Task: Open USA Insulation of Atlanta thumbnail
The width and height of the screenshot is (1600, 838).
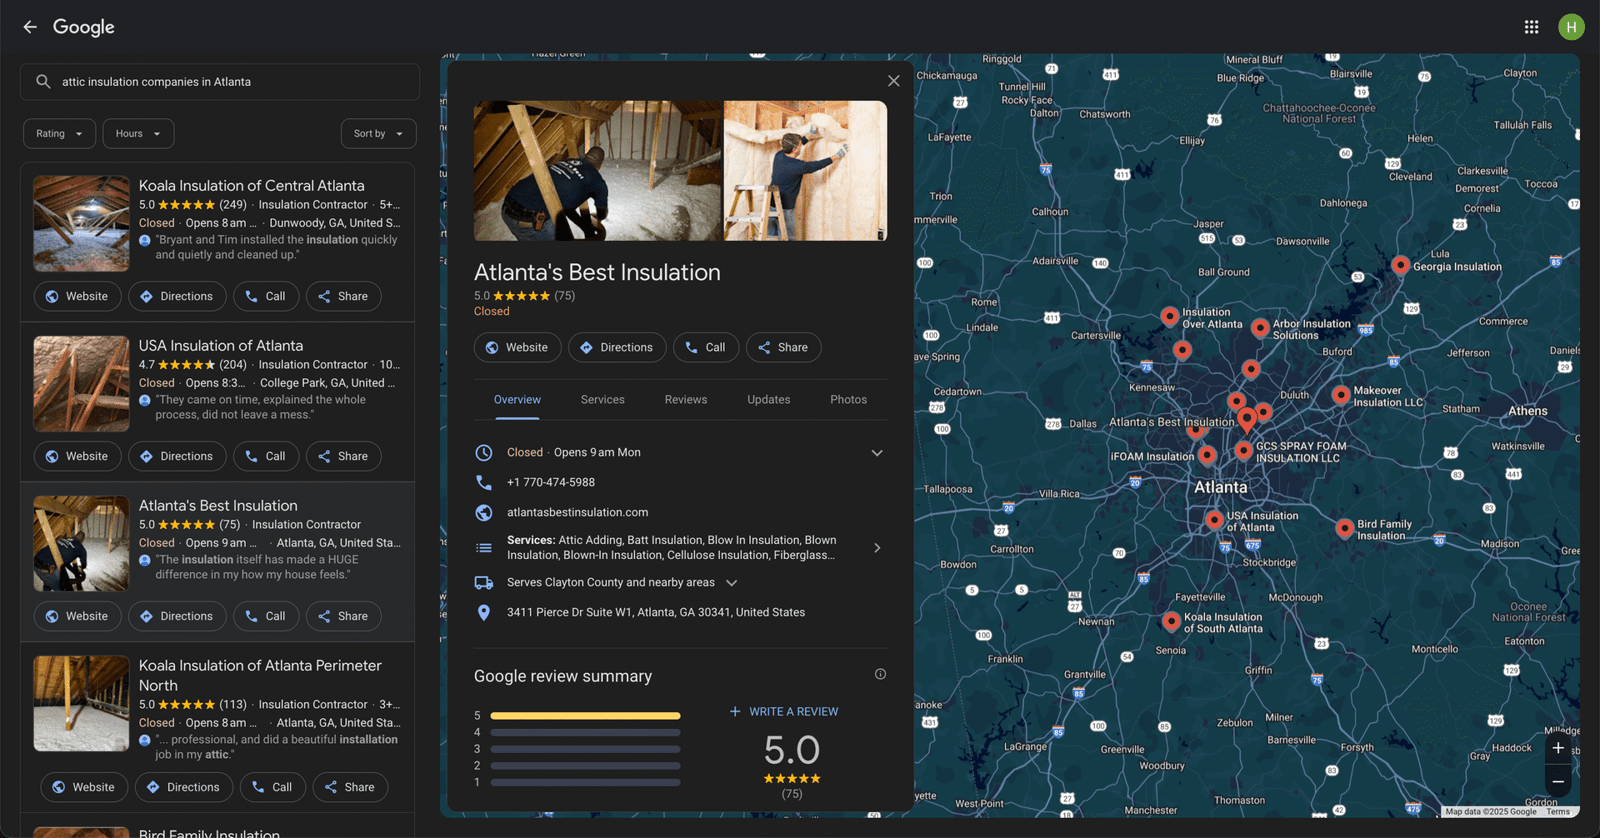Action: coord(81,384)
